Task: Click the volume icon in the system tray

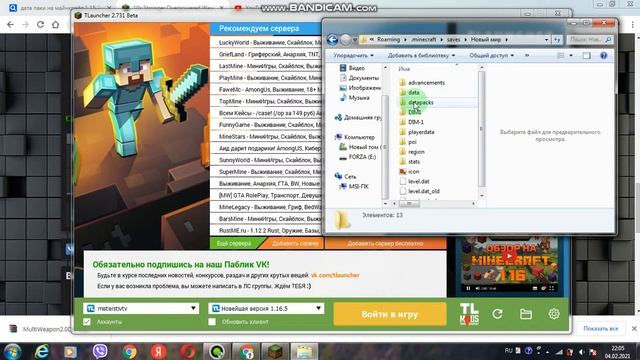Action: 581,351
